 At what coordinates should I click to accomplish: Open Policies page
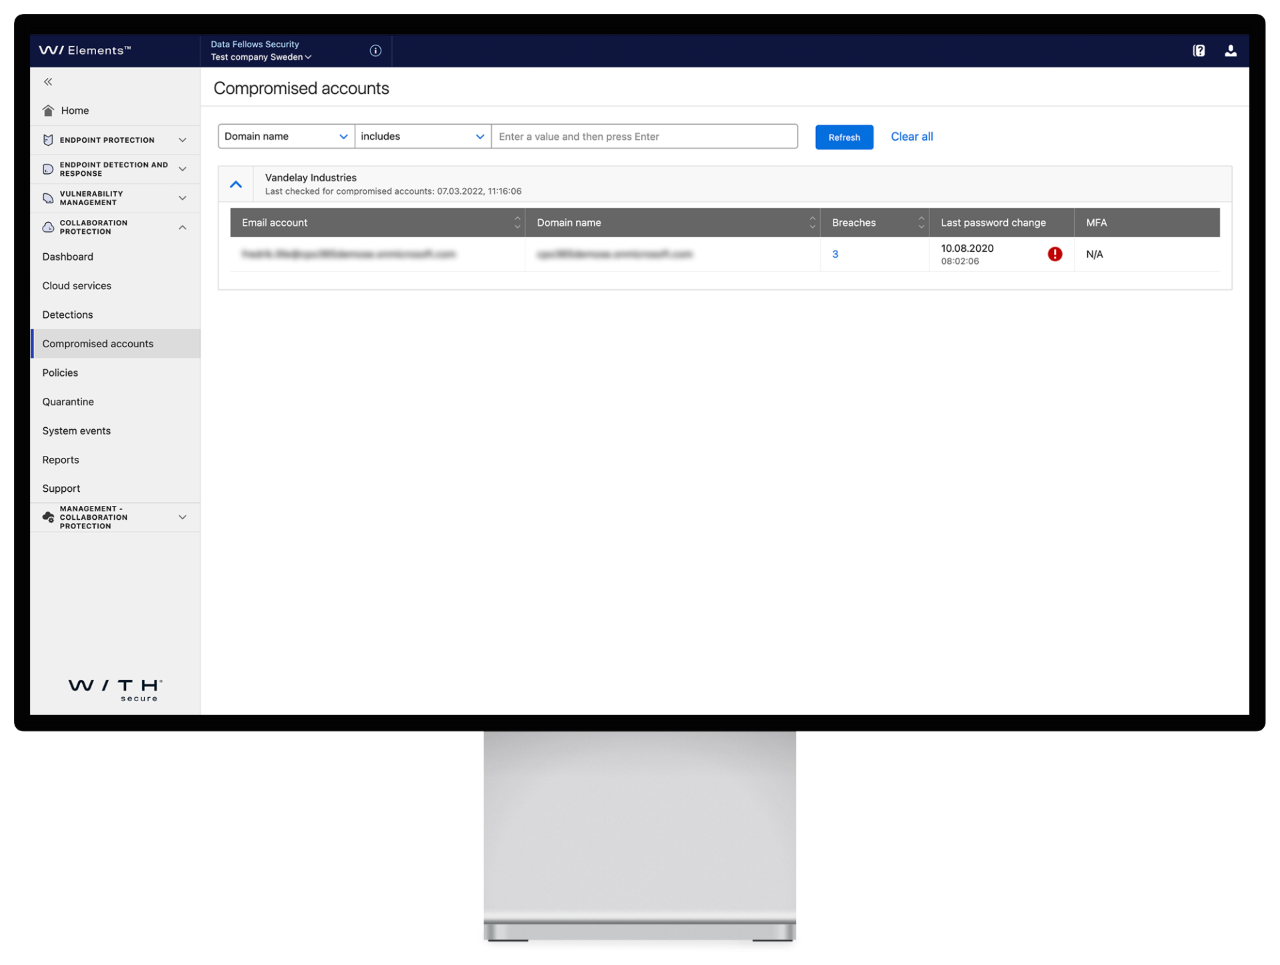click(x=60, y=373)
